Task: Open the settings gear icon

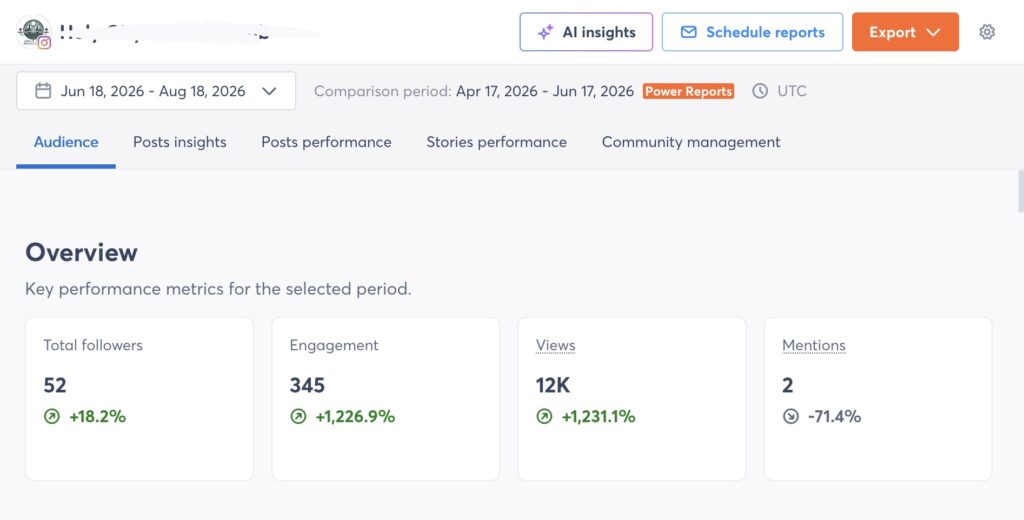Action: pos(987,32)
